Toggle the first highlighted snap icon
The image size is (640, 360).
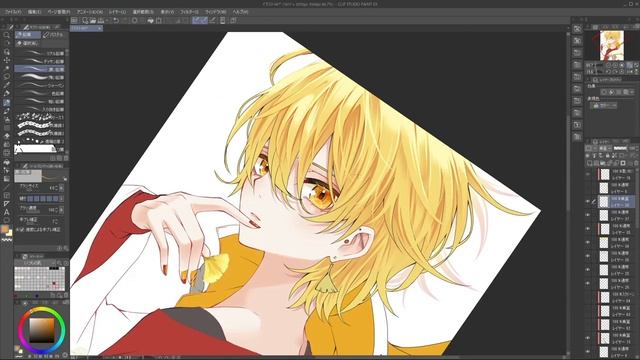coord(196,20)
